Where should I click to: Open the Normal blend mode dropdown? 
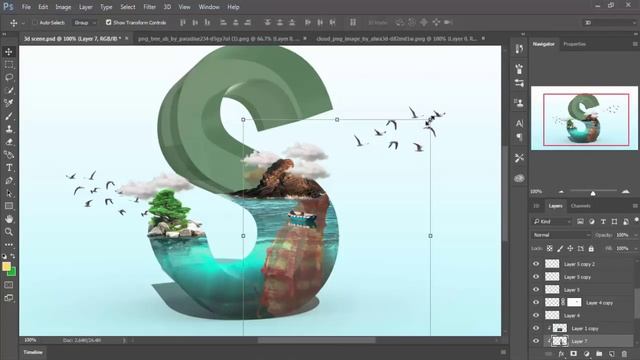point(562,235)
